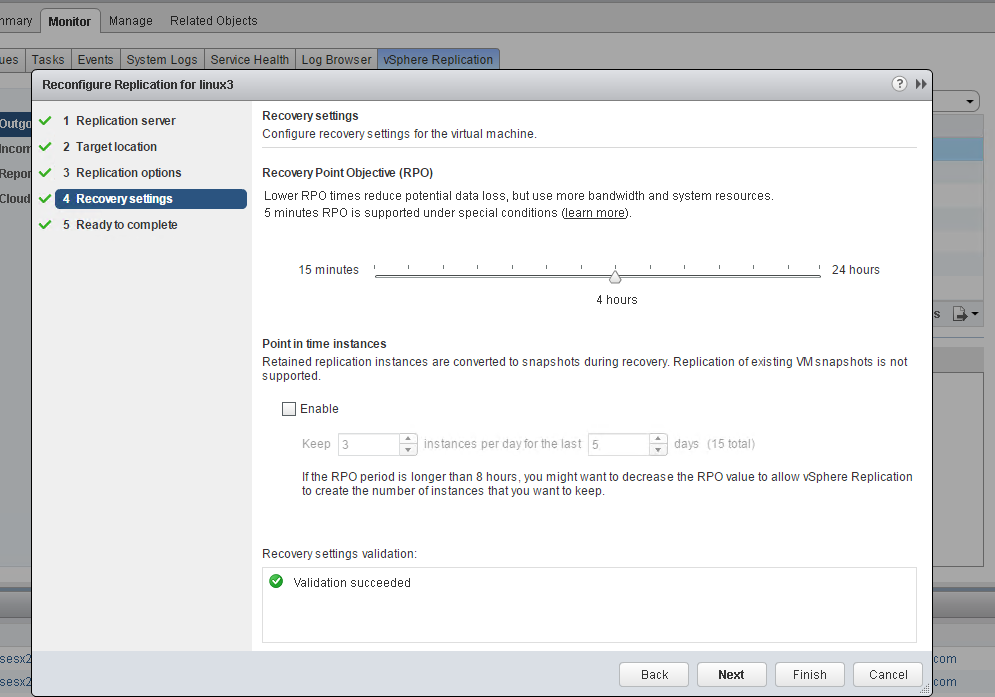Open the Tasks sub-tab
The height and width of the screenshot is (697, 995).
point(48,60)
